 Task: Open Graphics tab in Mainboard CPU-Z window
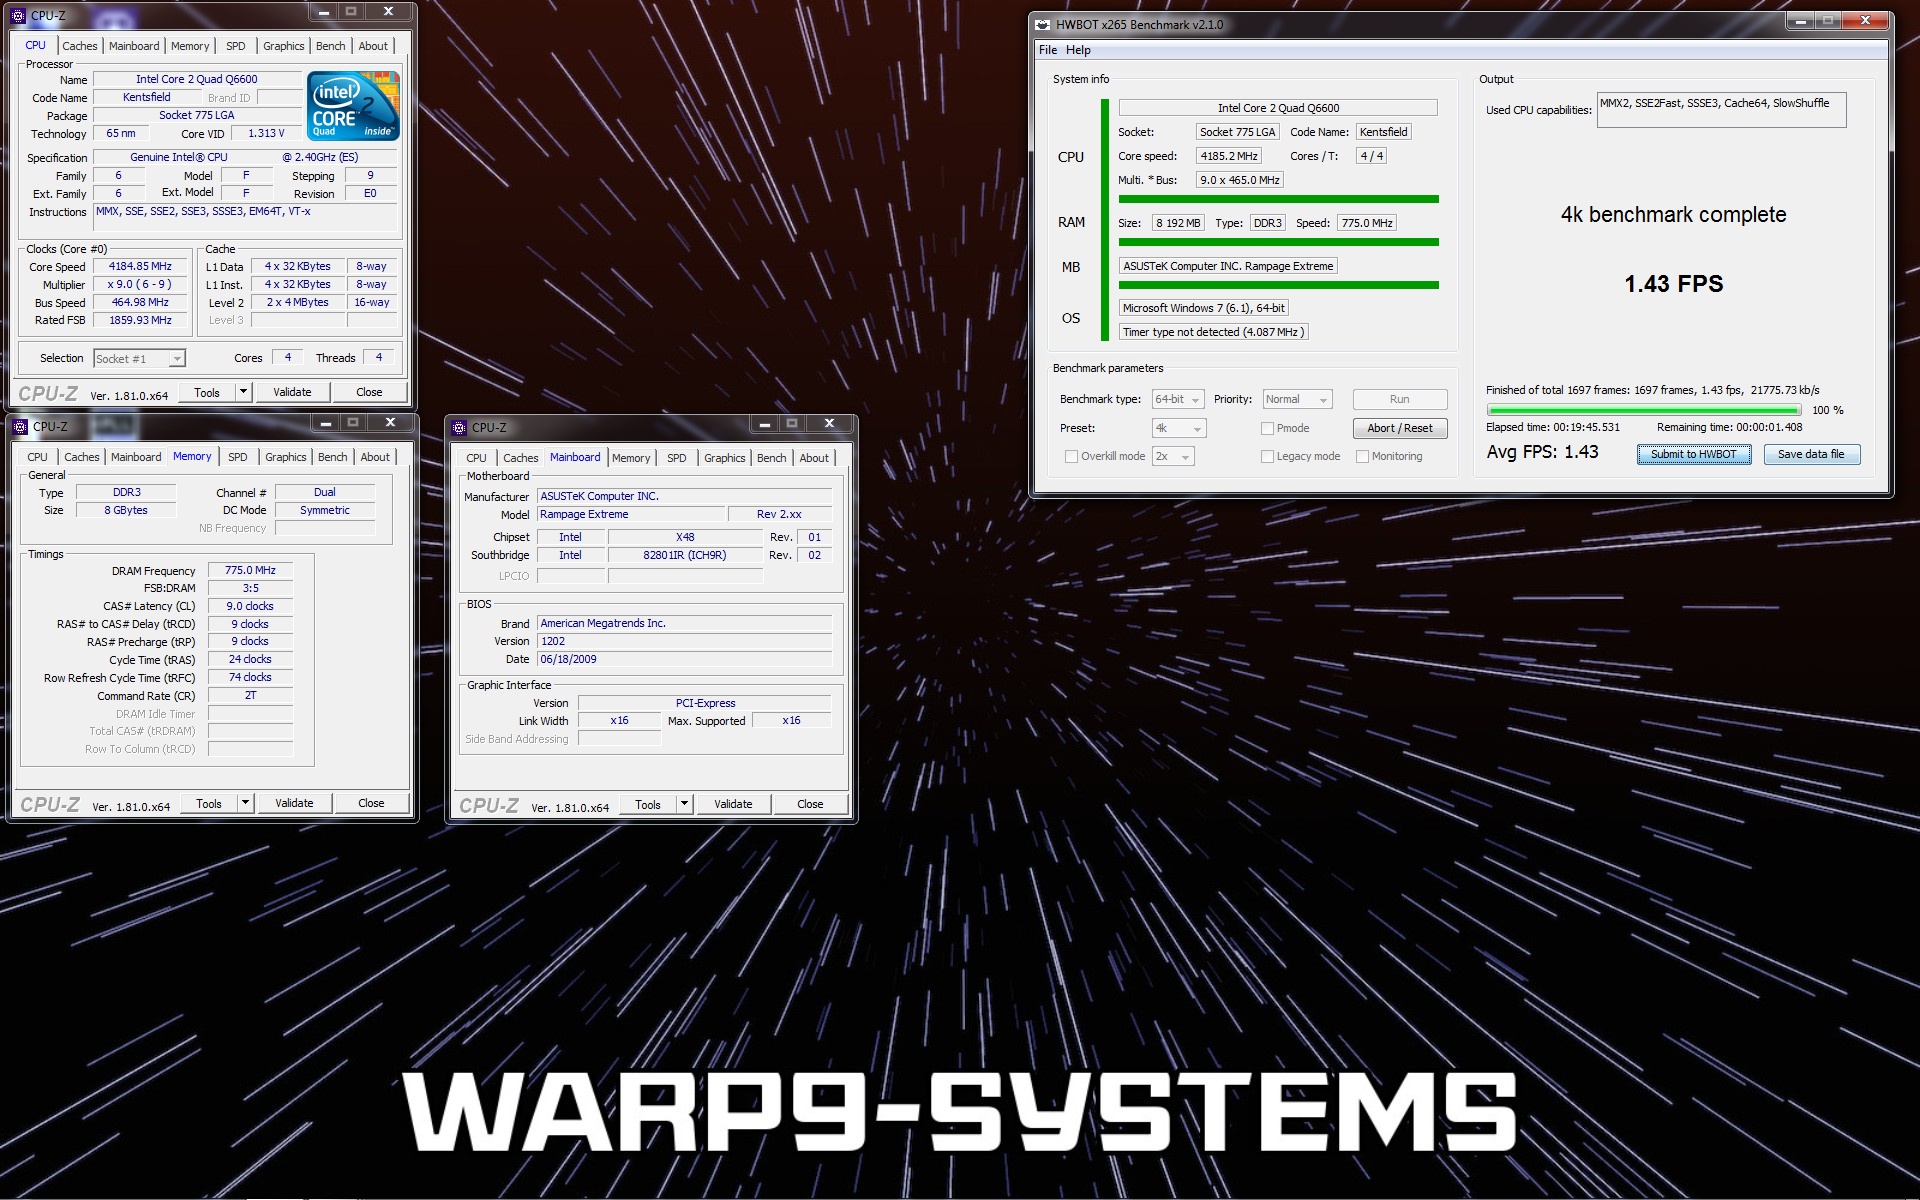click(x=725, y=458)
